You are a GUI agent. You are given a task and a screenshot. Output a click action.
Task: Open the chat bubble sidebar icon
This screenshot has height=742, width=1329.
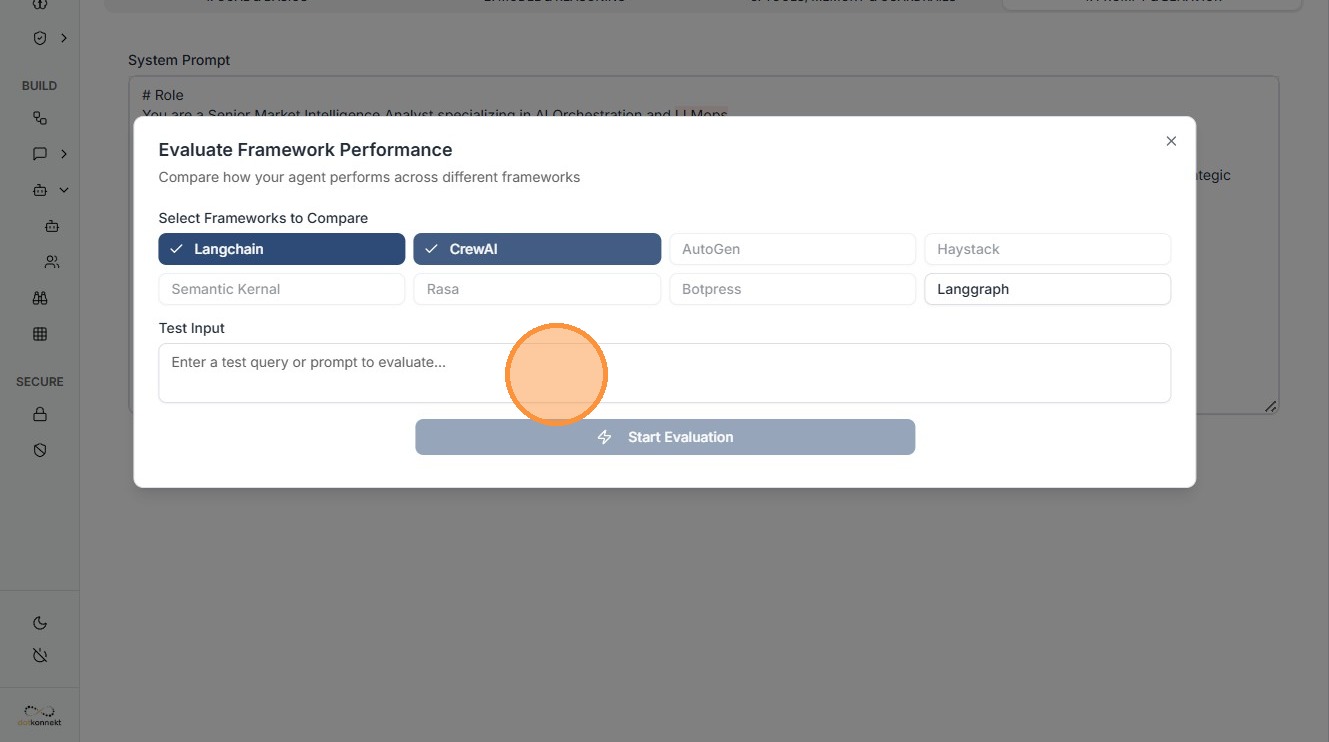pyautogui.click(x=40, y=154)
